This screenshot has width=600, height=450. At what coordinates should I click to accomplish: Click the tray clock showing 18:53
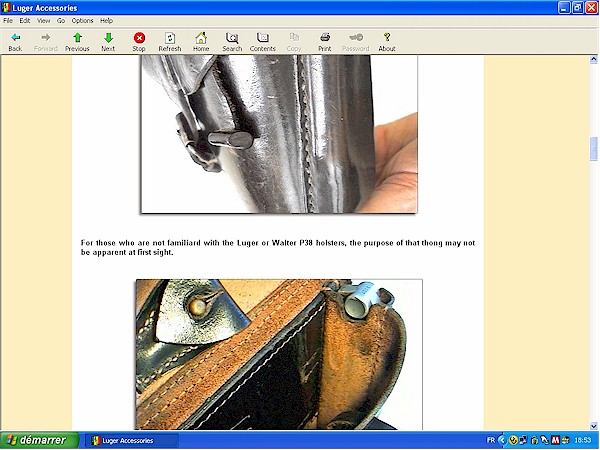(582, 440)
